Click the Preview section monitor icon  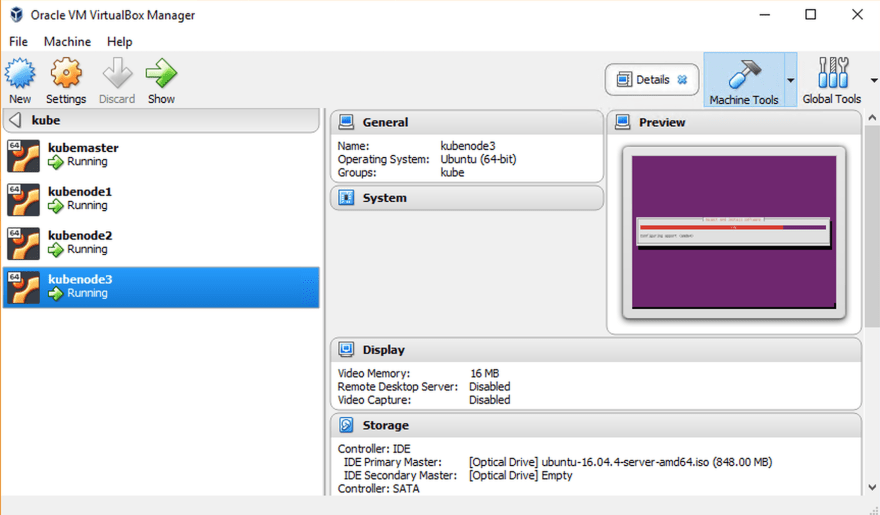pos(622,122)
